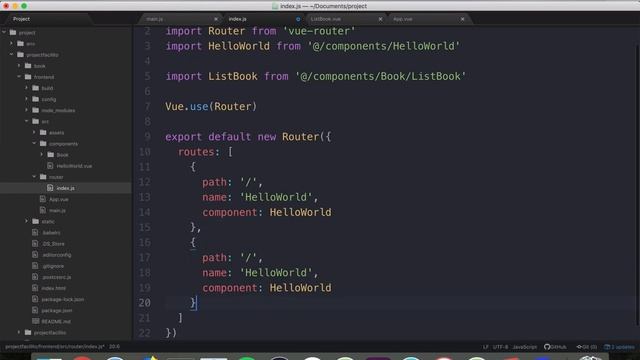640x360 pixels.
Task: Click the 'vue-router' import string
Action: click(x=319, y=31)
